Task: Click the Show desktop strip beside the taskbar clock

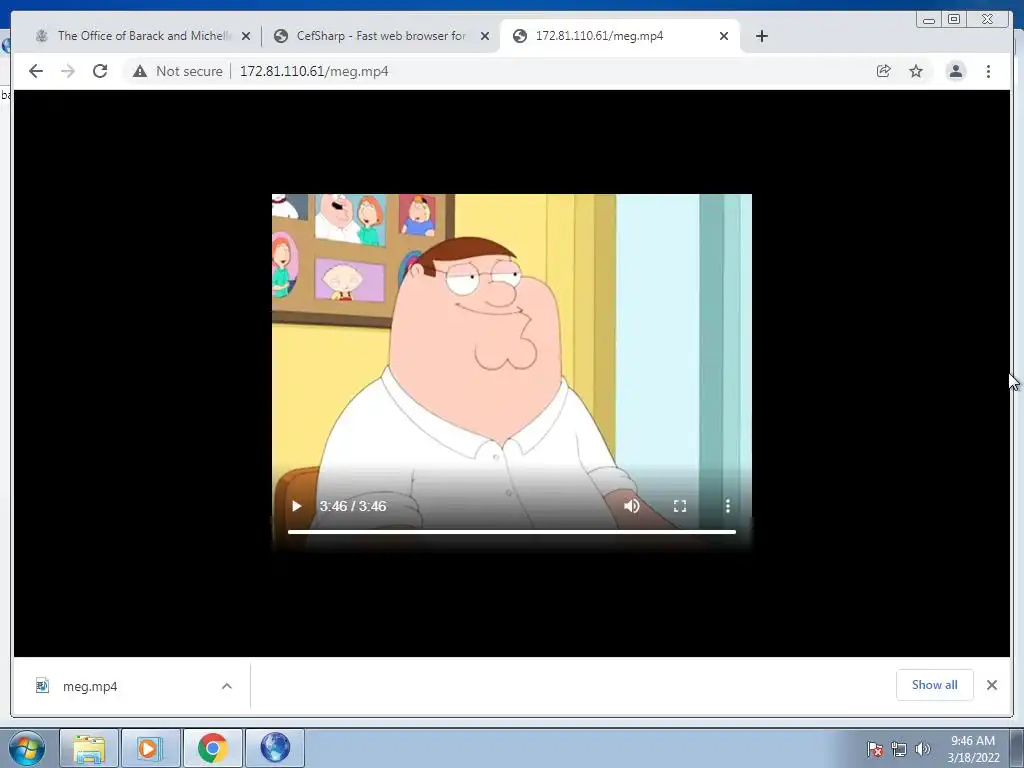Action: coord(1017,748)
